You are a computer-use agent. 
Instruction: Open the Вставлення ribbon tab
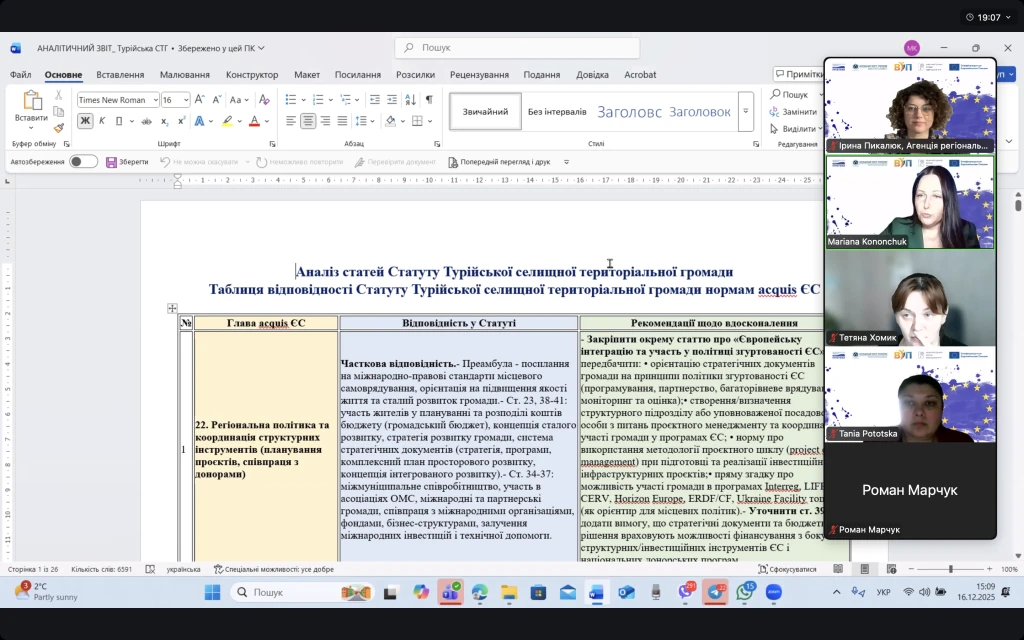[120, 75]
